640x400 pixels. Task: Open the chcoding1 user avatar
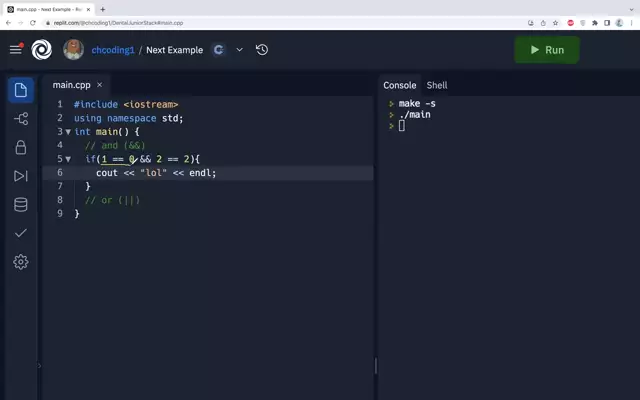[x=73, y=50]
